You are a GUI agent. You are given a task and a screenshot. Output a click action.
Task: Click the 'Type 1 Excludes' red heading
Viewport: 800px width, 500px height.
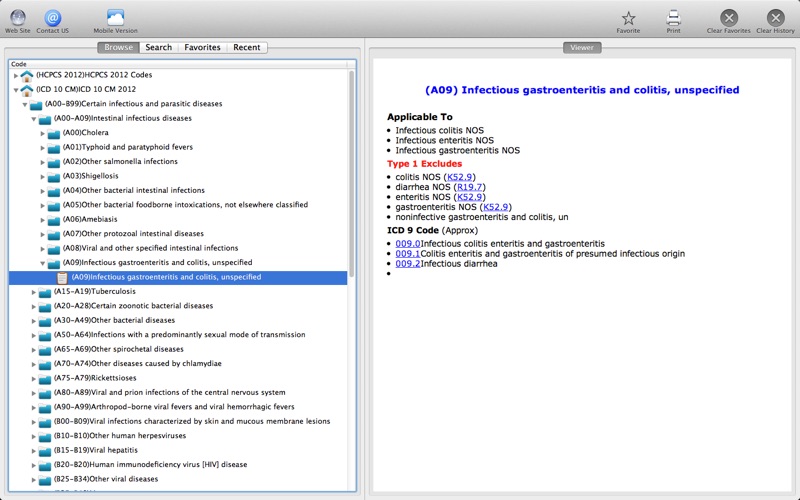424,164
